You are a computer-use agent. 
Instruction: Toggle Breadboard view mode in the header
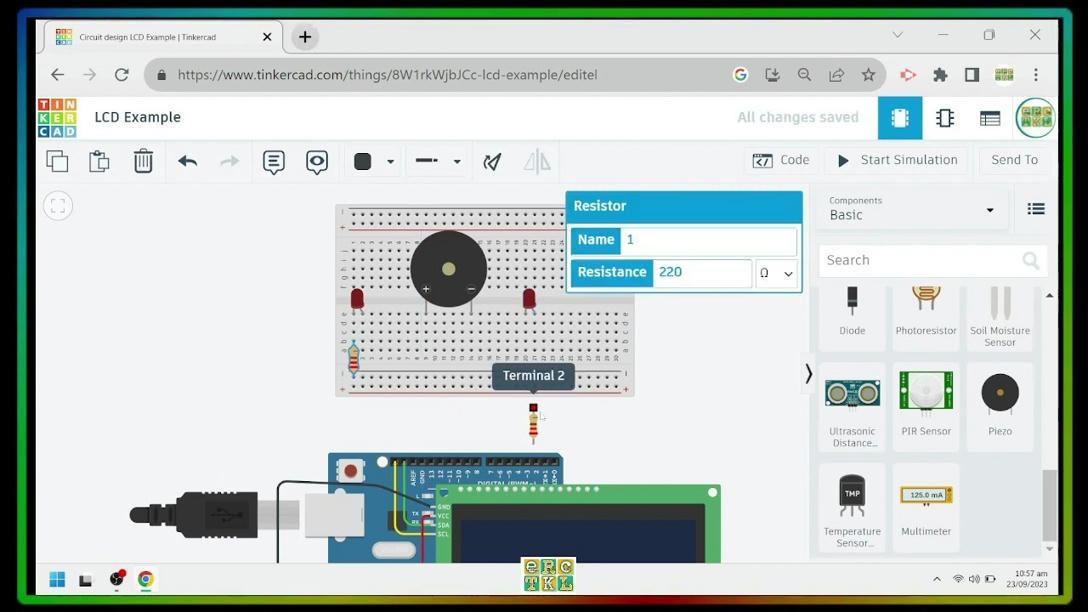click(x=899, y=117)
